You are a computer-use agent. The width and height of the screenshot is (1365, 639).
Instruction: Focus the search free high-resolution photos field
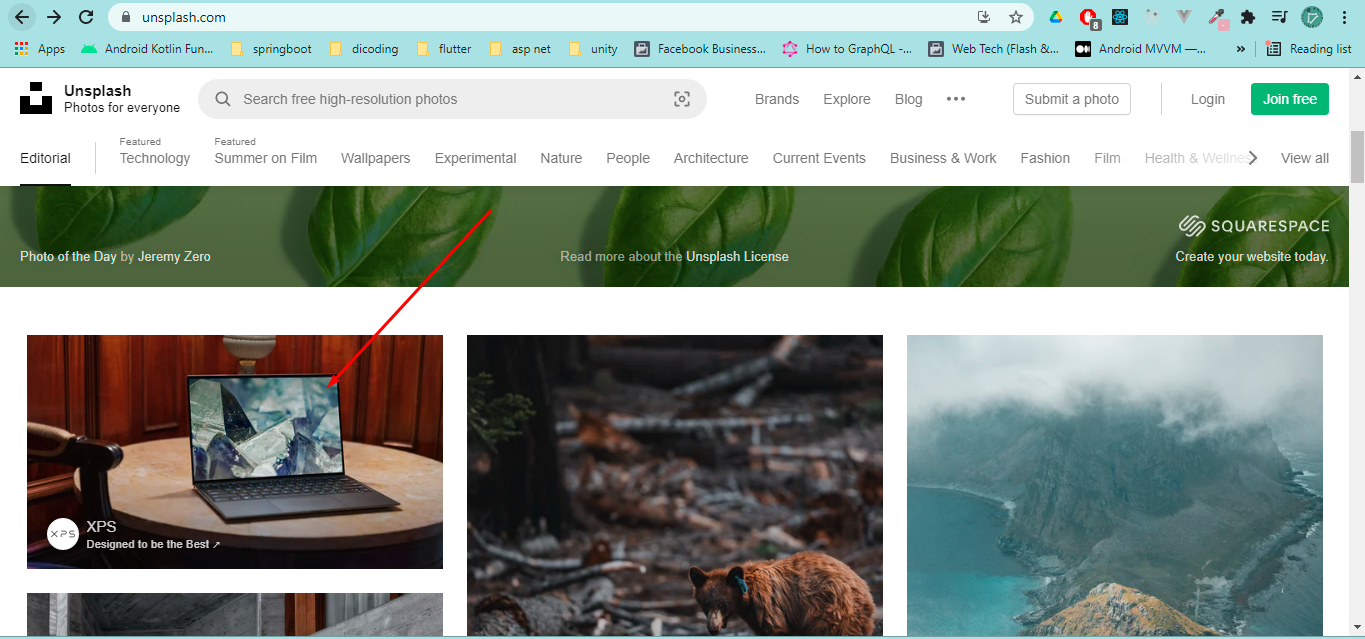tap(452, 99)
